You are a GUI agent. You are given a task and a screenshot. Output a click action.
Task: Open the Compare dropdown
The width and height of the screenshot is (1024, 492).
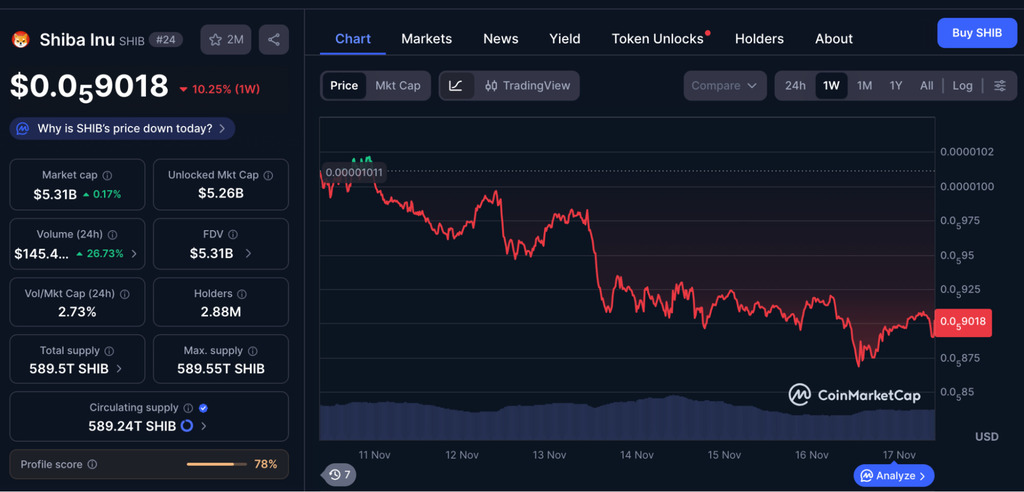tap(725, 86)
